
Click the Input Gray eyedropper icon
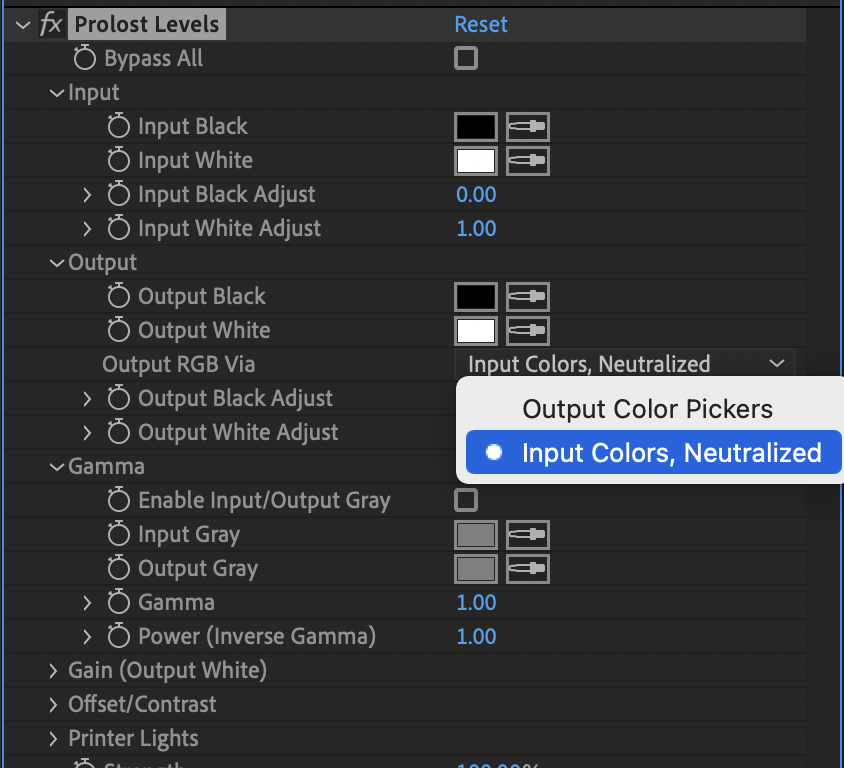click(x=528, y=535)
